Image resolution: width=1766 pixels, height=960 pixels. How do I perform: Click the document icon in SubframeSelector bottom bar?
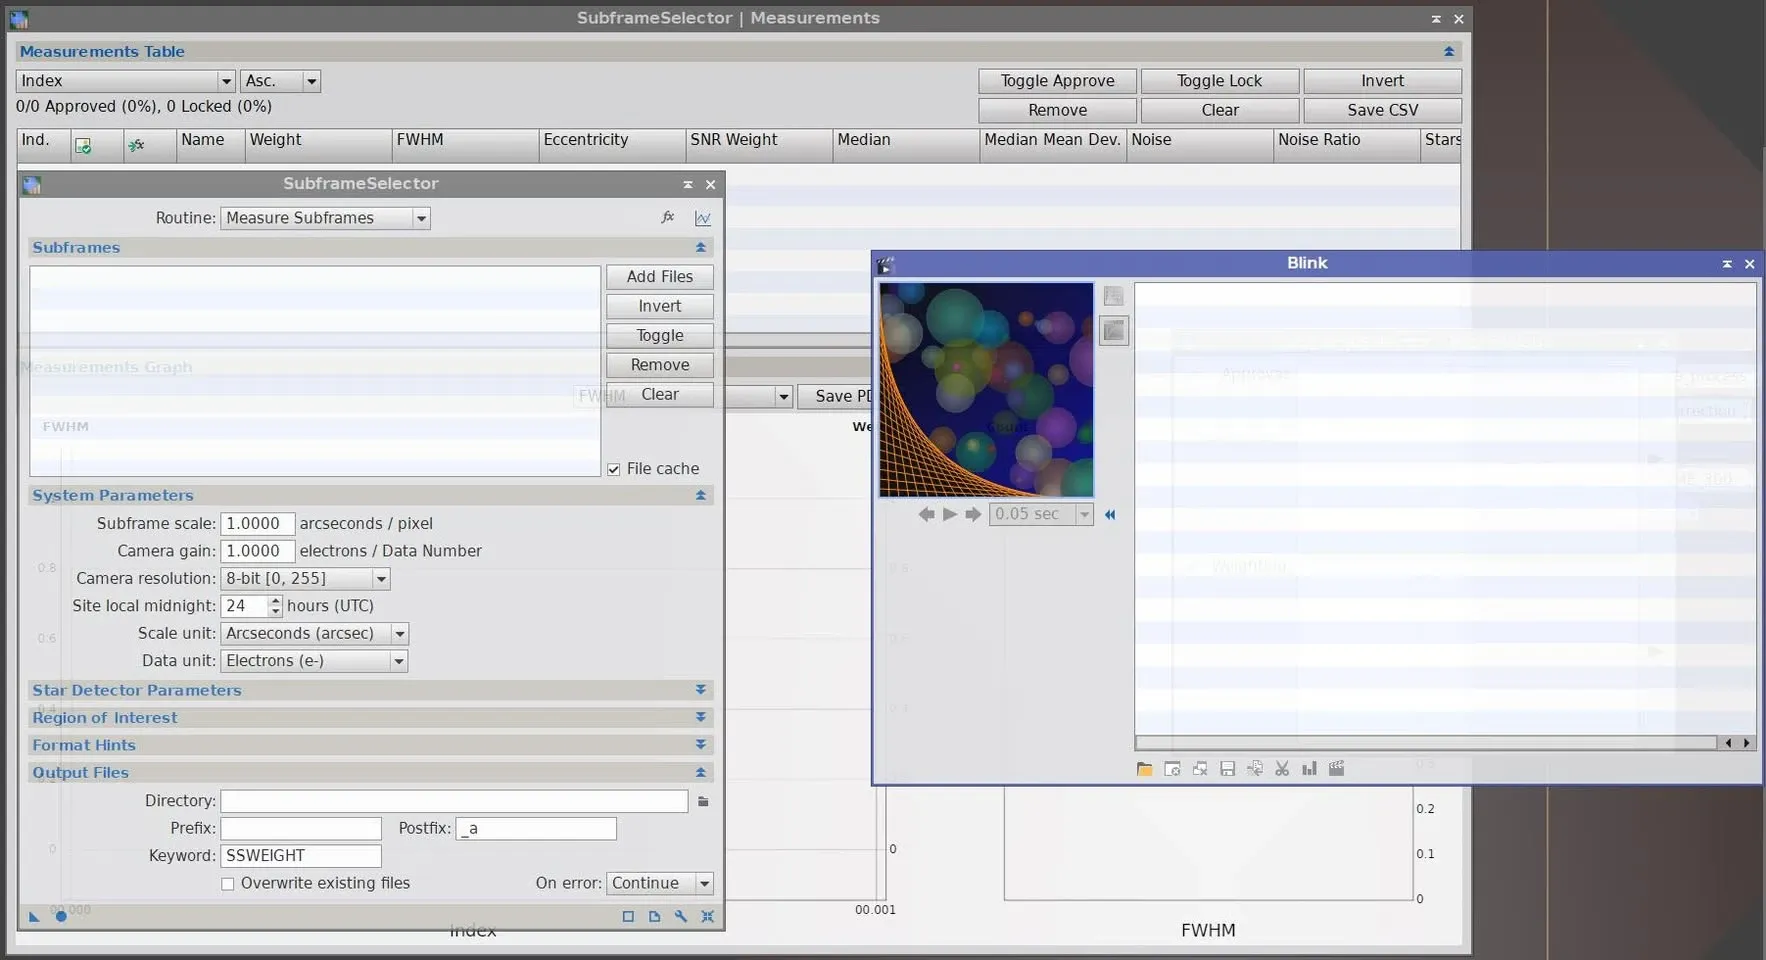[654, 916]
